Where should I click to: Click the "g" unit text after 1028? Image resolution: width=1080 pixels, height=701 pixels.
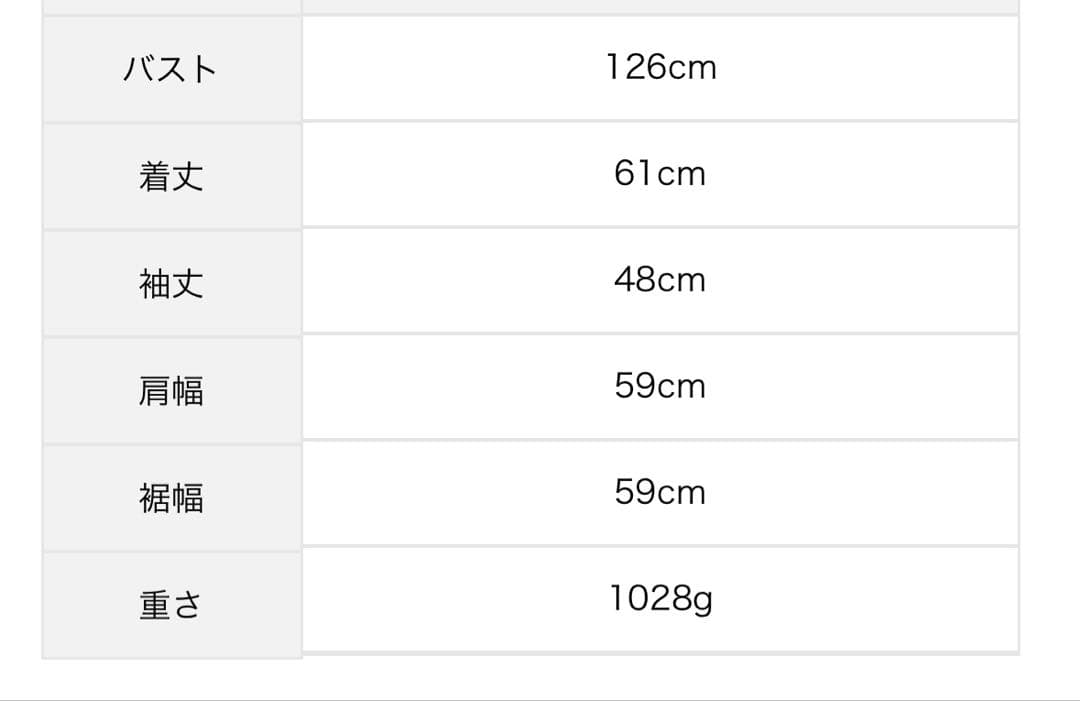(x=705, y=601)
